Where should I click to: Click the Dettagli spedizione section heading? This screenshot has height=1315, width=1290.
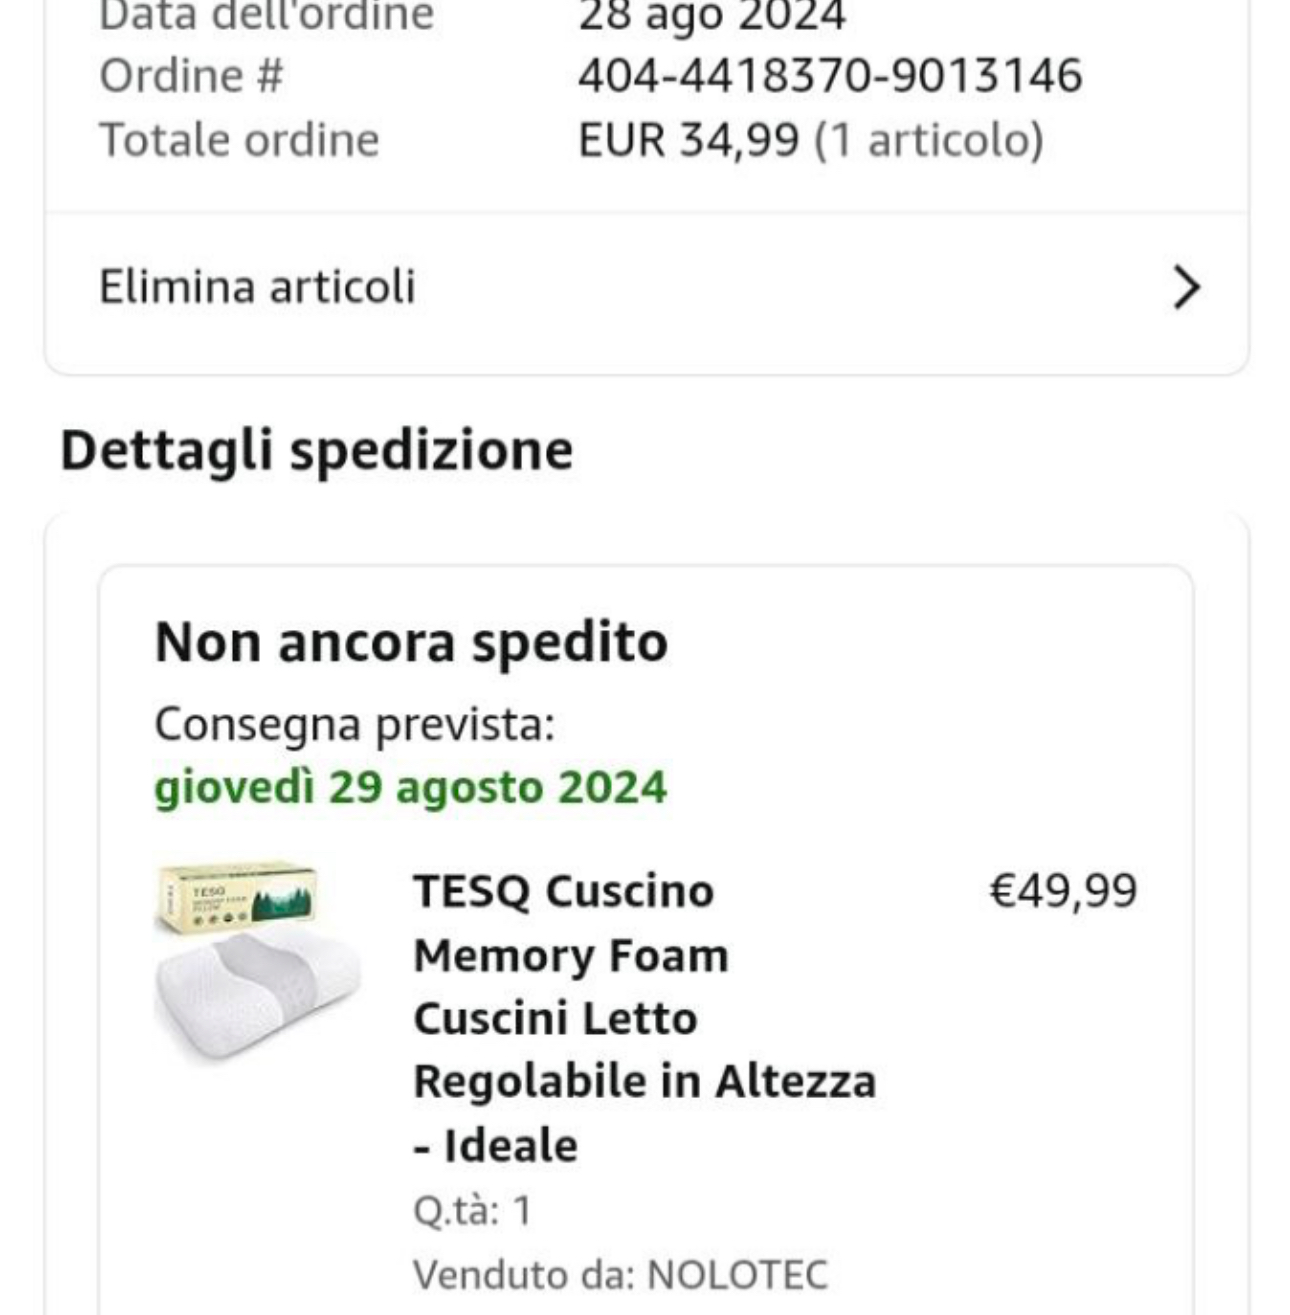point(317,451)
